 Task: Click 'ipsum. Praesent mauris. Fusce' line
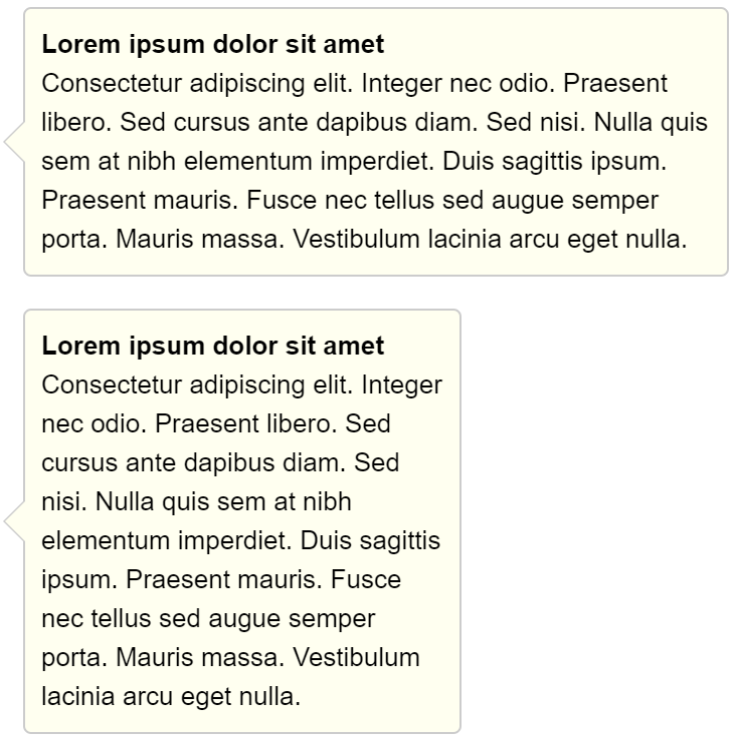point(221,579)
